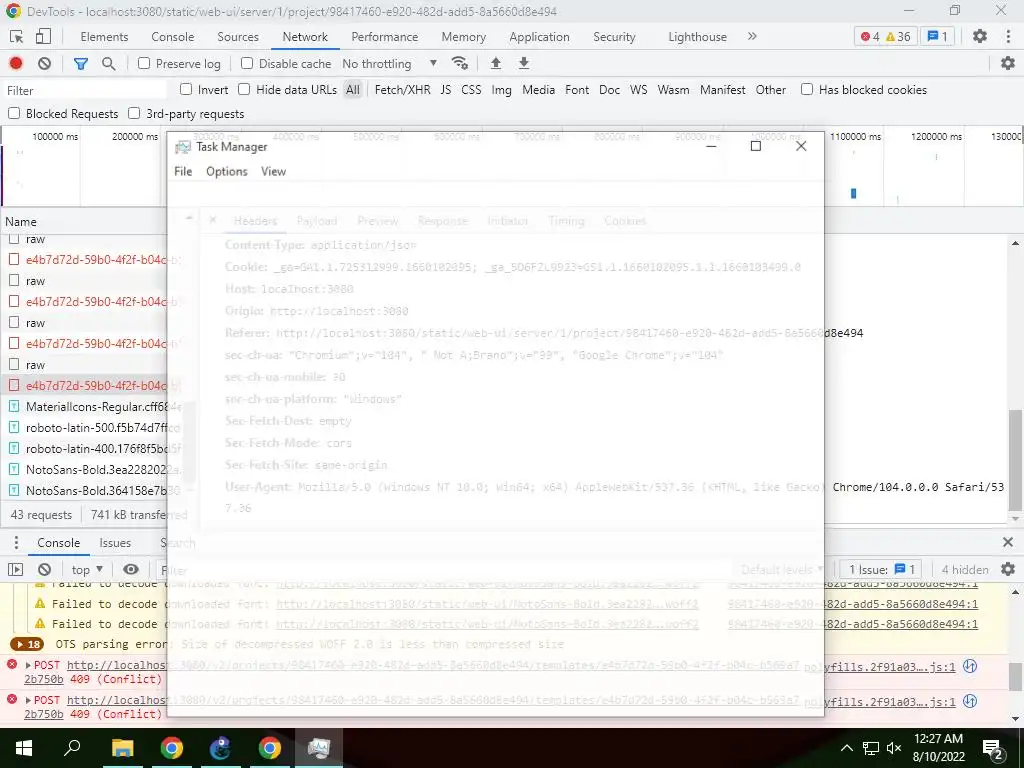
Task: Open the Performance tab
Action: (385, 37)
